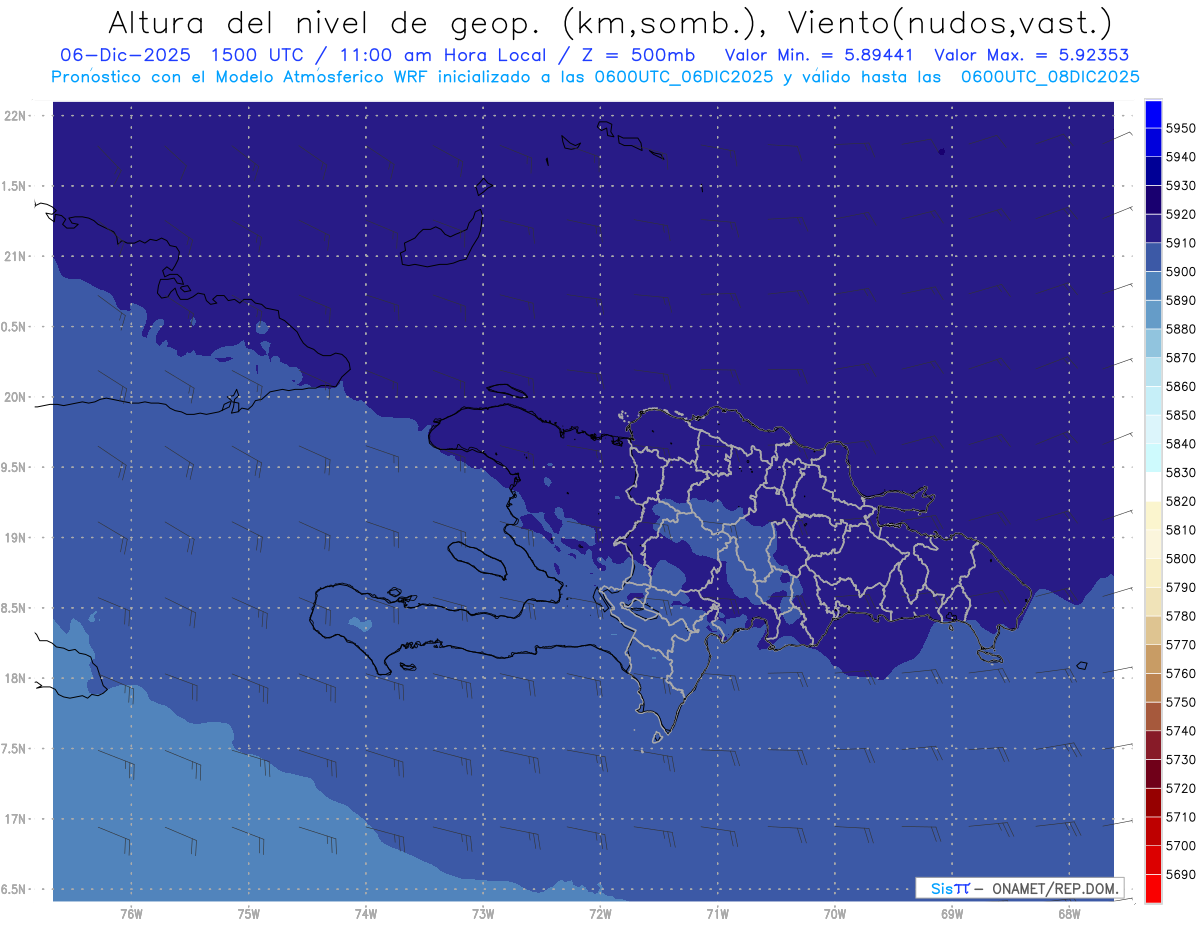Screen dimensions: 1200x927
Task: Click the "5770" color scale label
Action: (x=1180, y=645)
